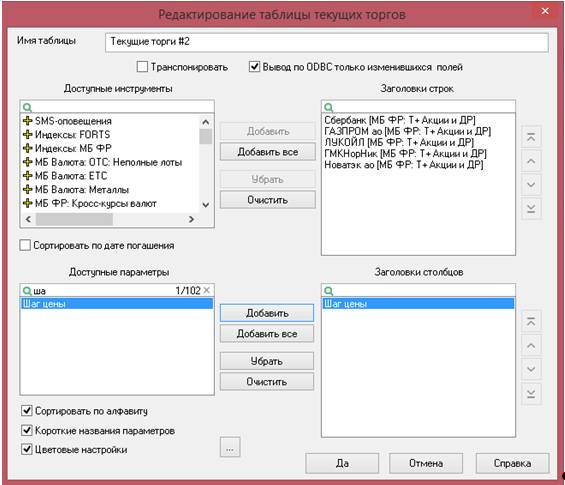Select Шаг цены in Доступные параметры list
The image size is (565, 485).
(x=117, y=303)
